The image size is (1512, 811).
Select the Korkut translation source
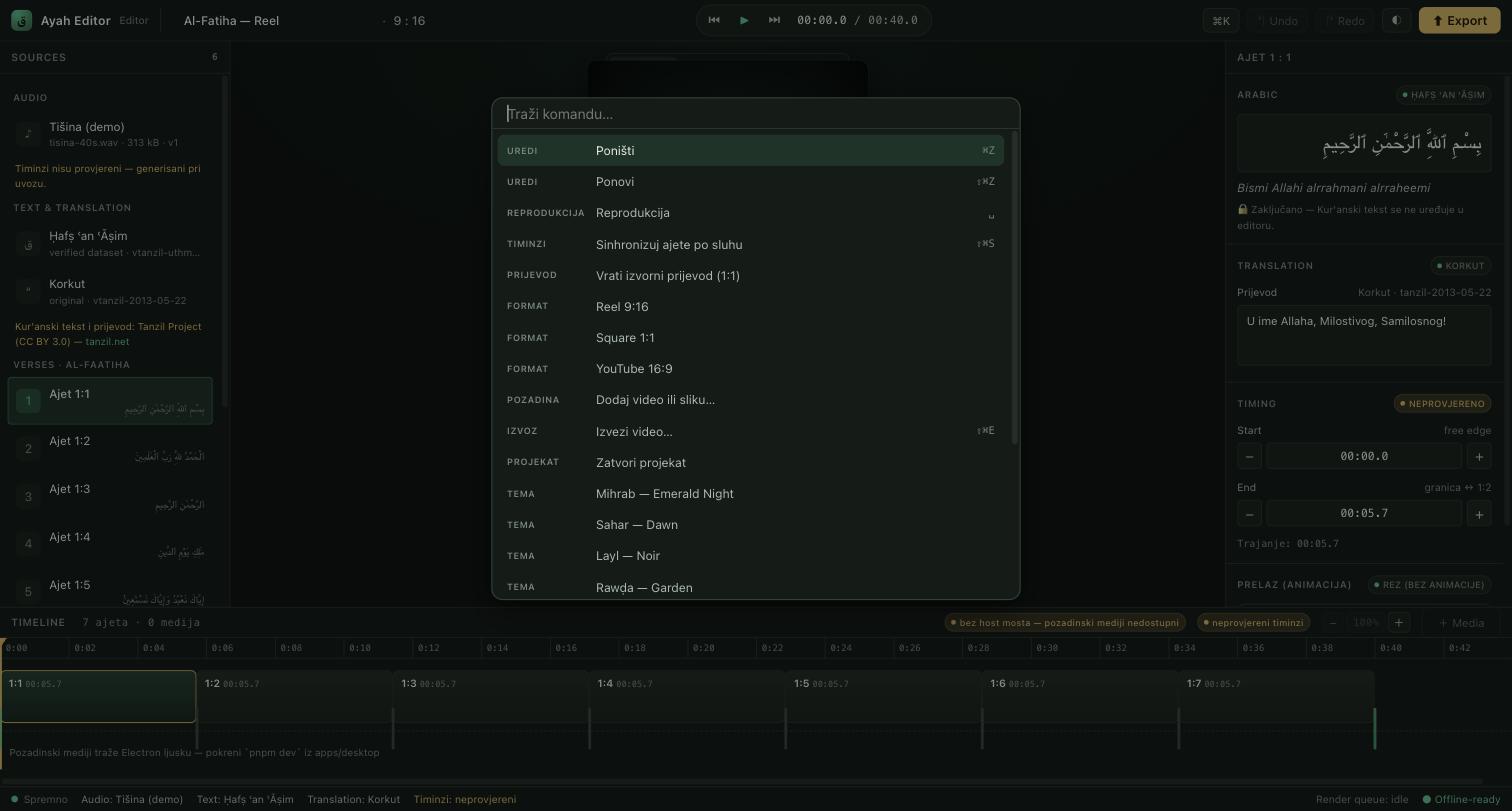pyautogui.click(x=110, y=291)
